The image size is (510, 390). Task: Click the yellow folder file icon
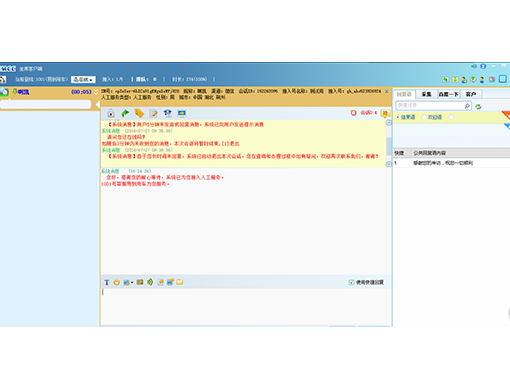[180, 282]
